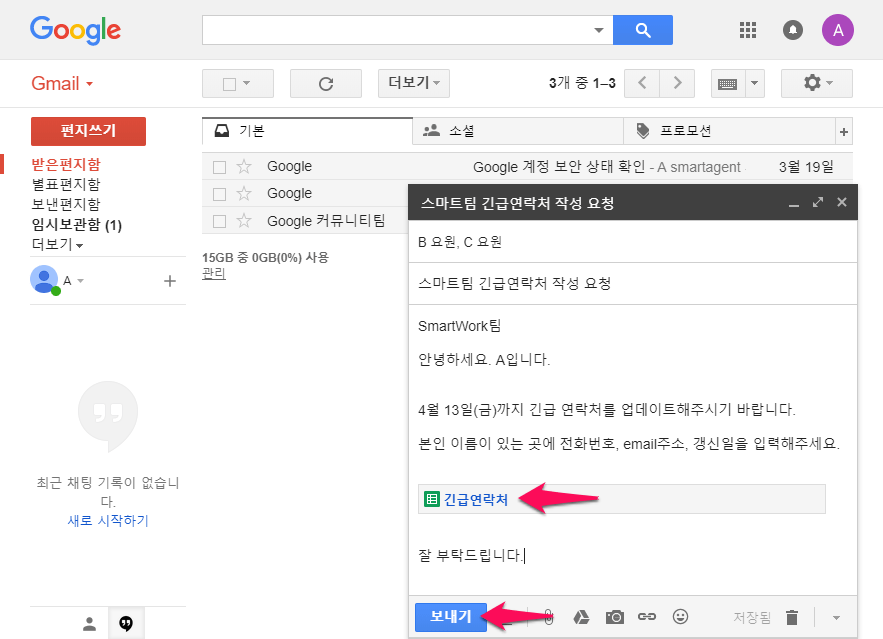This screenshot has width=883, height=639.
Task: Click the refresh mail button
Action: (325, 84)
